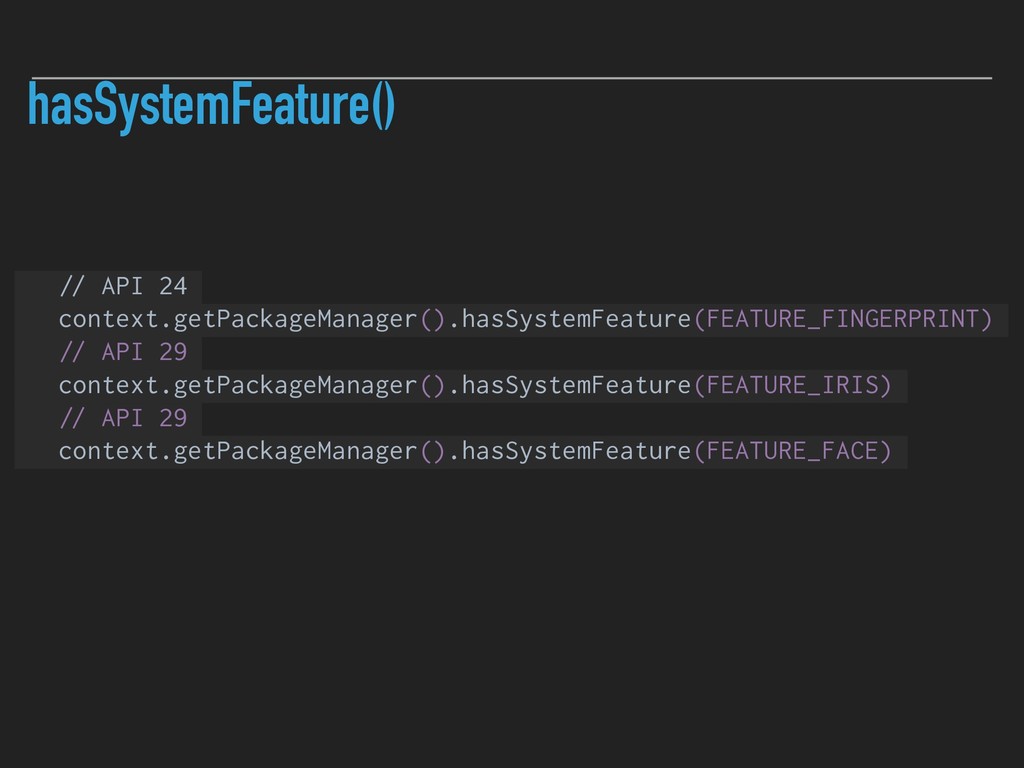Click hasSystemFeature call in the FEATURE_FINGERPRINT line
Image resolution: width=1024 pixels, height=768 pixels.
point(577,320)
